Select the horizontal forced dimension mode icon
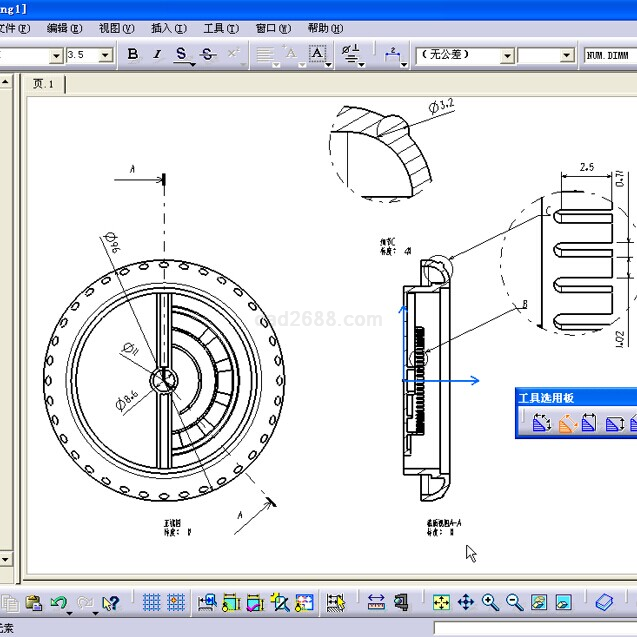Screen dimensions: 637x637 tap(590, 423)
